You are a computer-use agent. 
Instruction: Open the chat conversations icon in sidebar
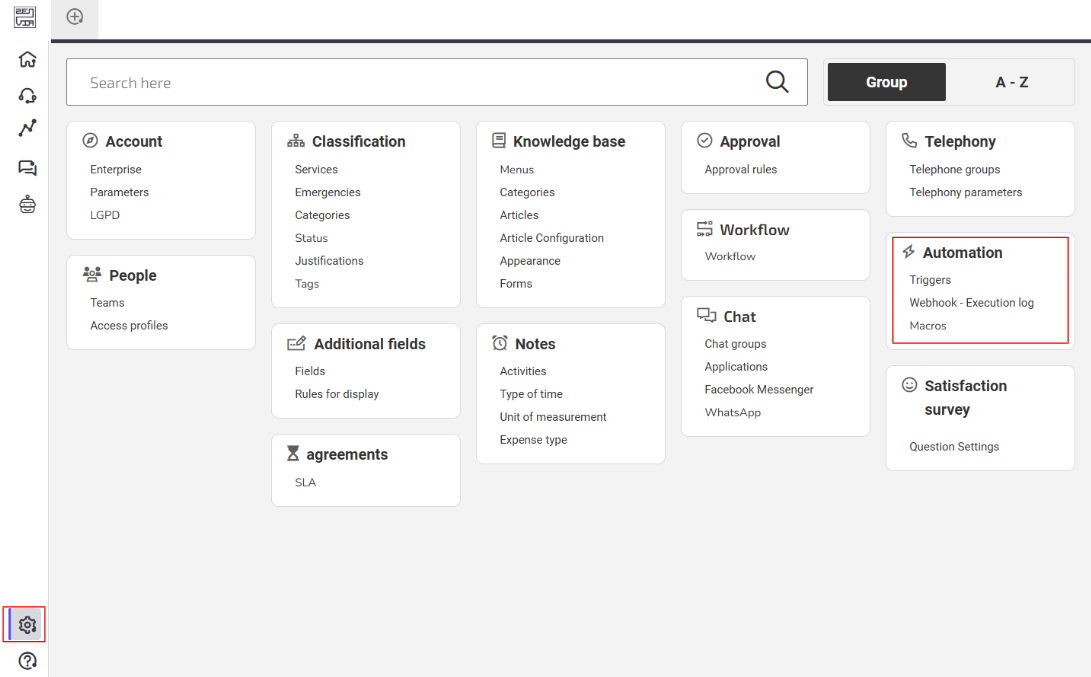(27, 168)
